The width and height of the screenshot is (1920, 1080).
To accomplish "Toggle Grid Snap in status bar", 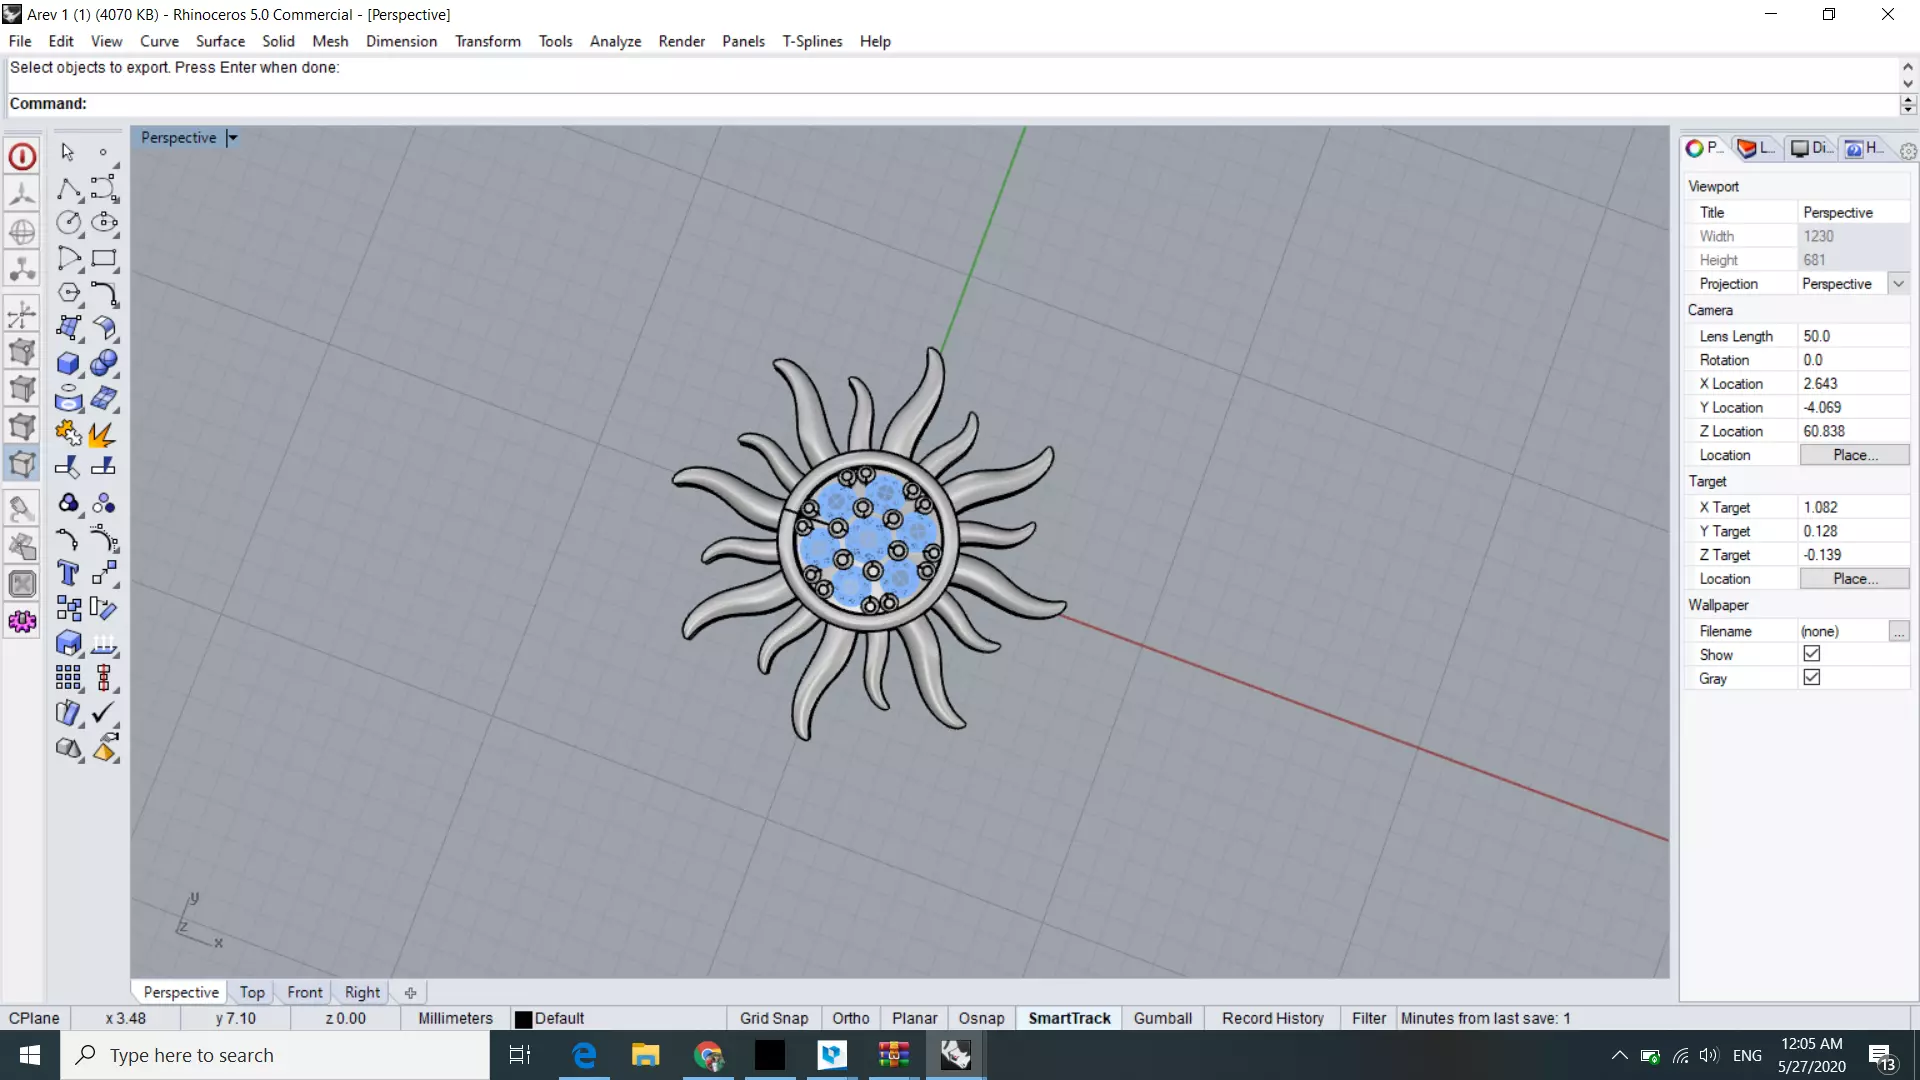I will (x=774, y=1018).
